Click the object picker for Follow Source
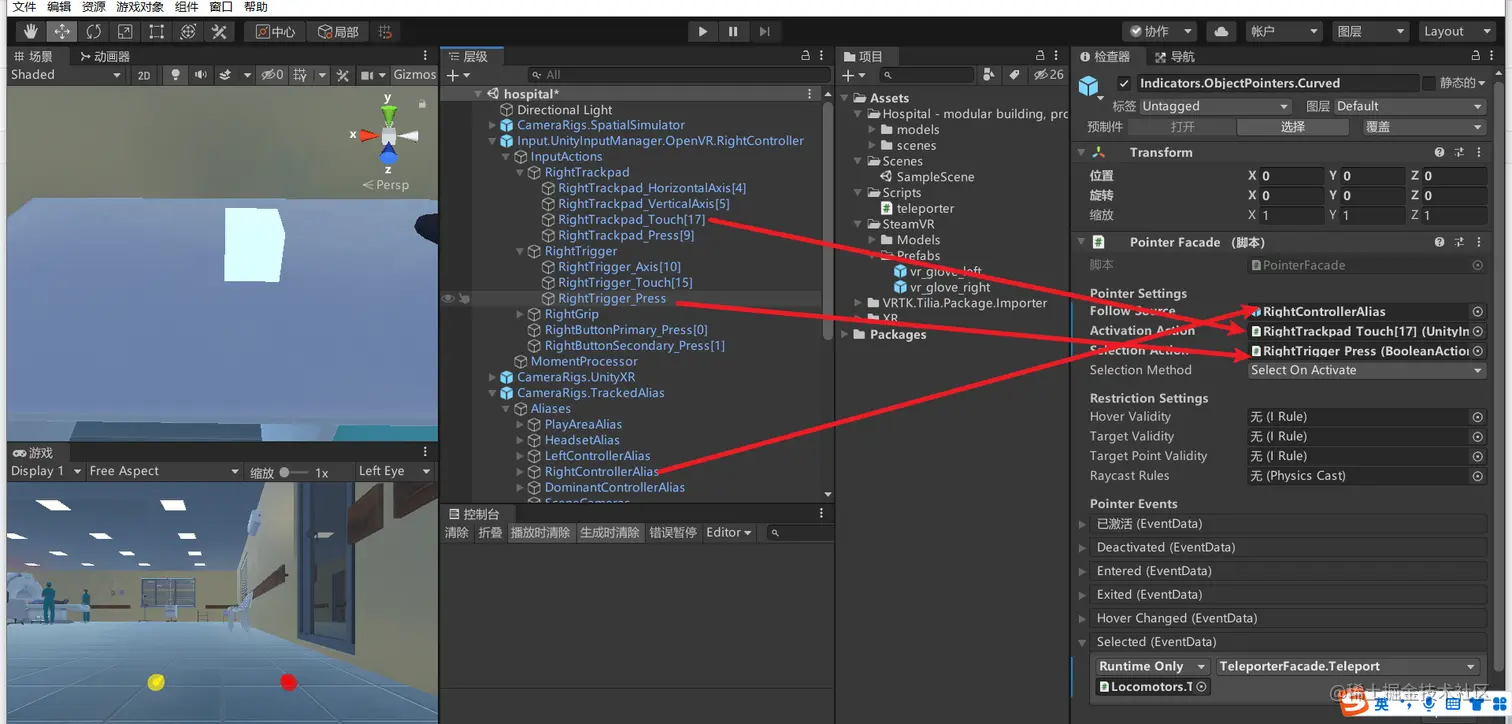1512x724 pixels. 1478,312
